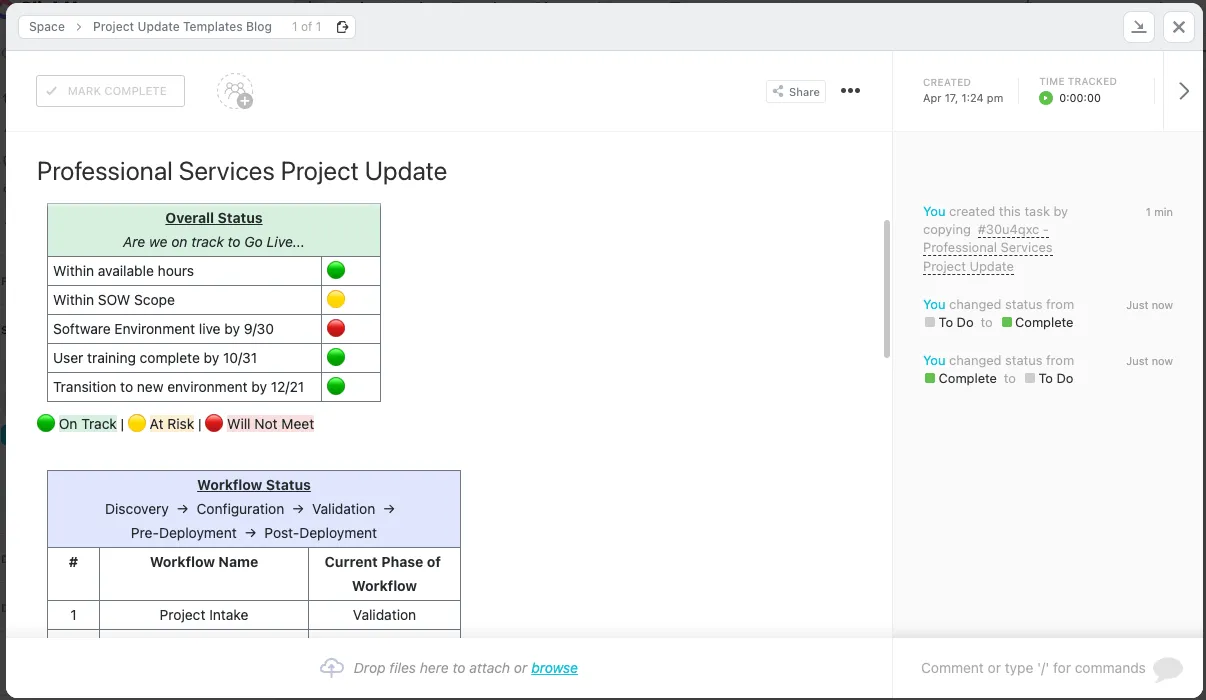Select green dot for User training row
1206x700 pixels.
click(336, 357)
